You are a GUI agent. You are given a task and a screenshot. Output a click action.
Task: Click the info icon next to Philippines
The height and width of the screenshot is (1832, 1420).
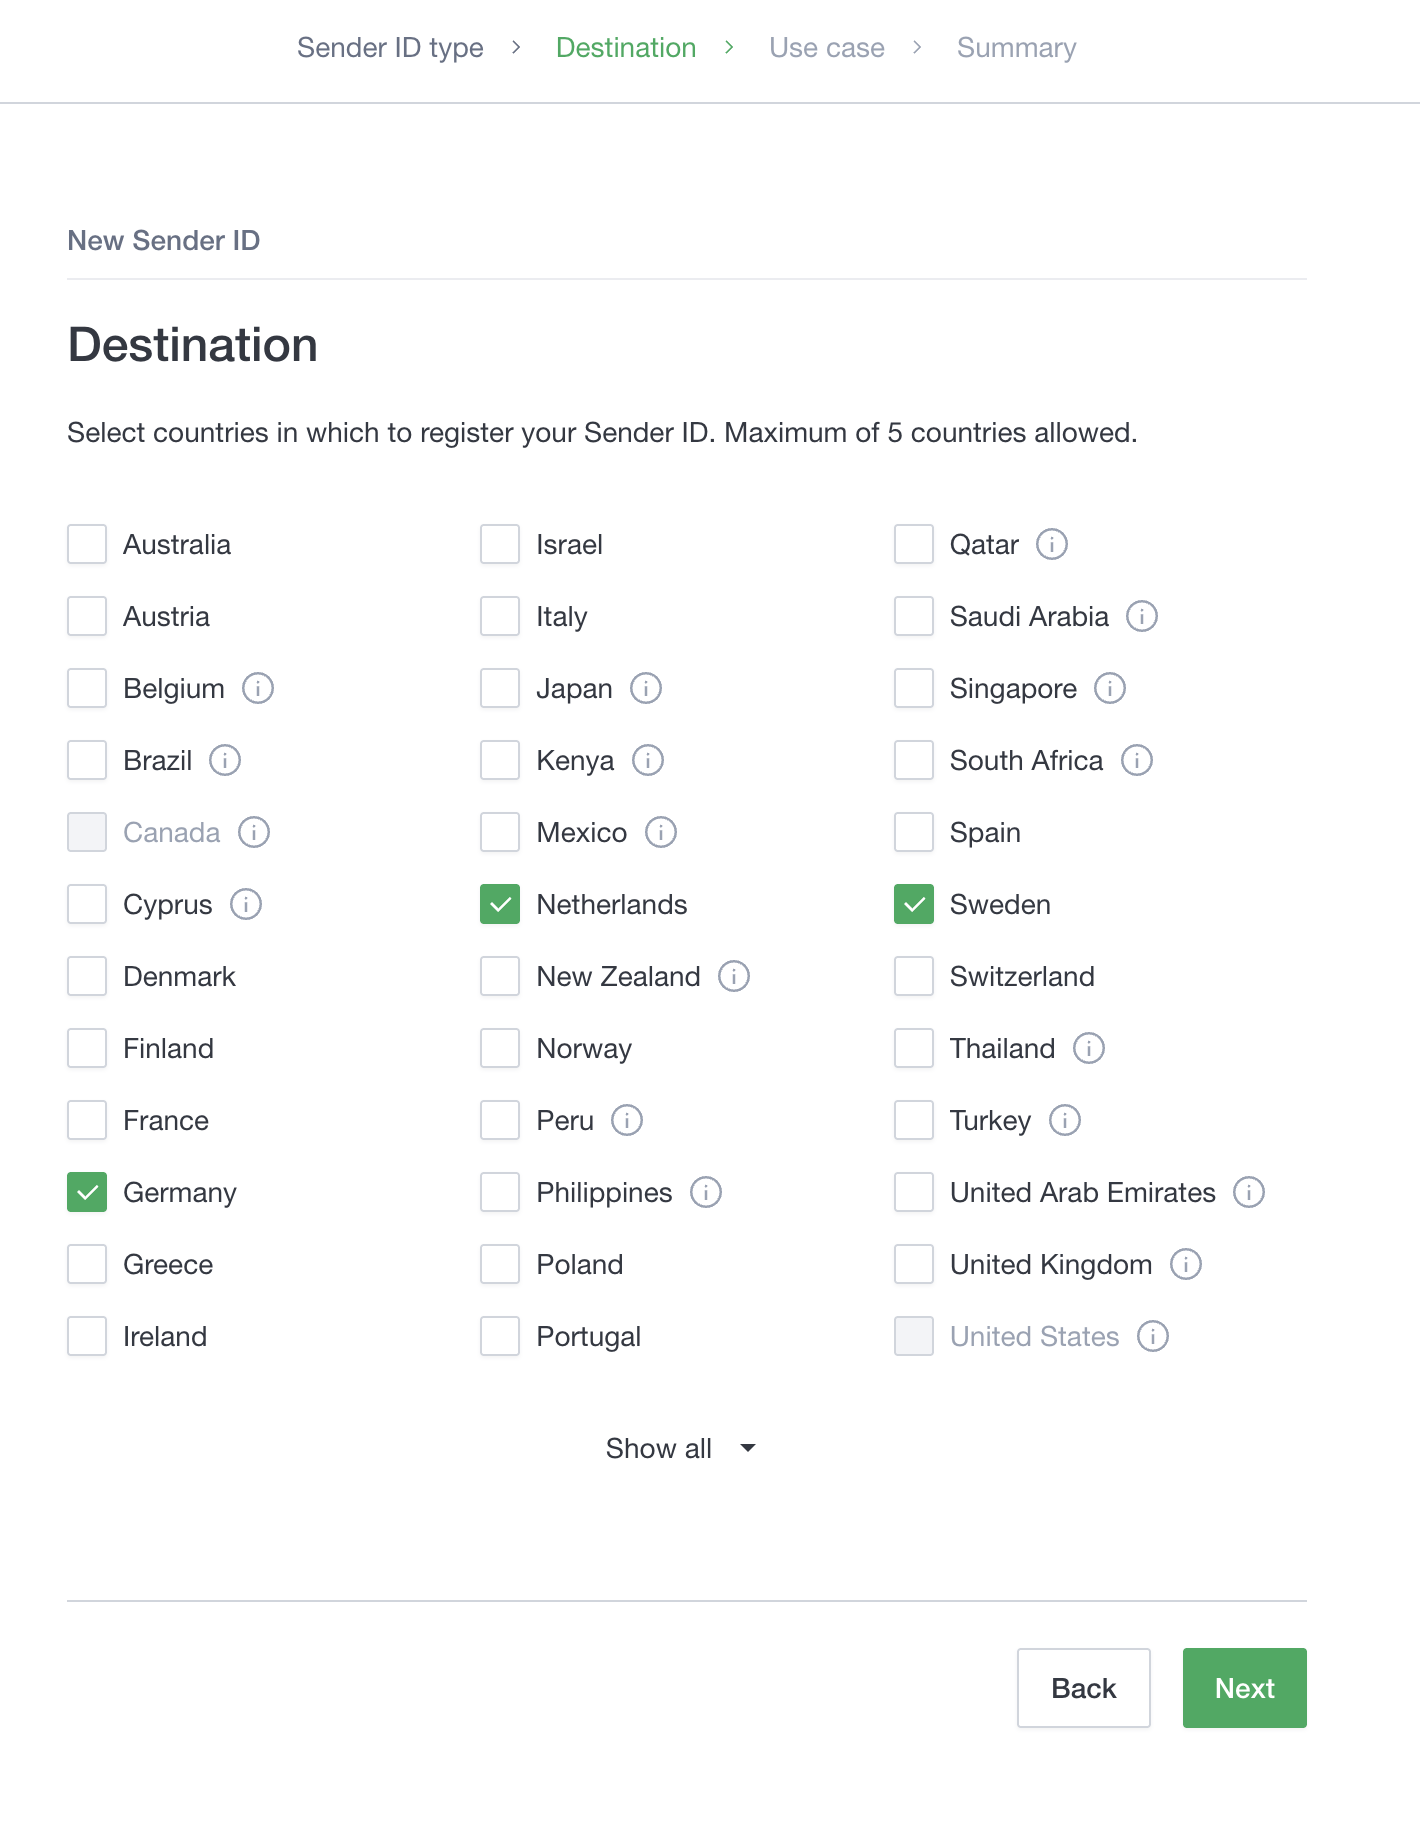tap(705, 1193)
